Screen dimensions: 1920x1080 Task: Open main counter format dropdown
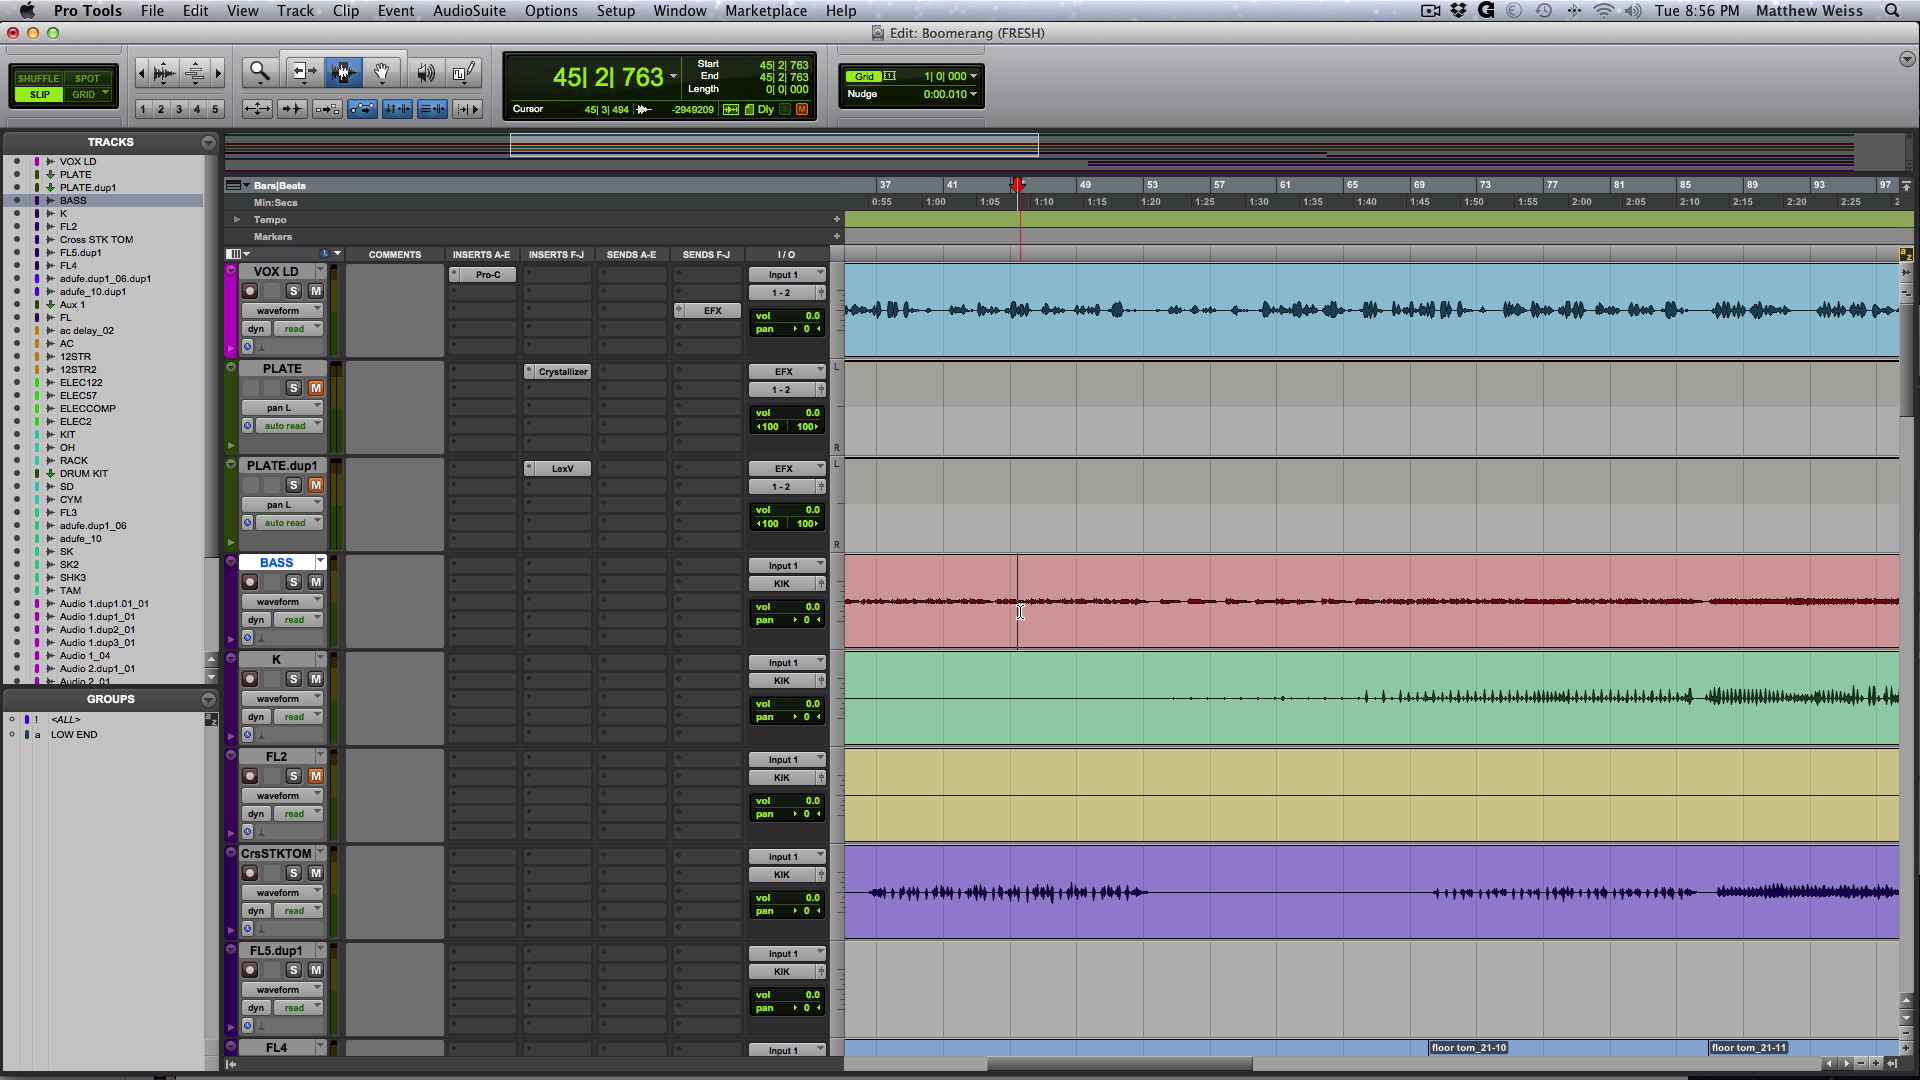tap(673, 77)
